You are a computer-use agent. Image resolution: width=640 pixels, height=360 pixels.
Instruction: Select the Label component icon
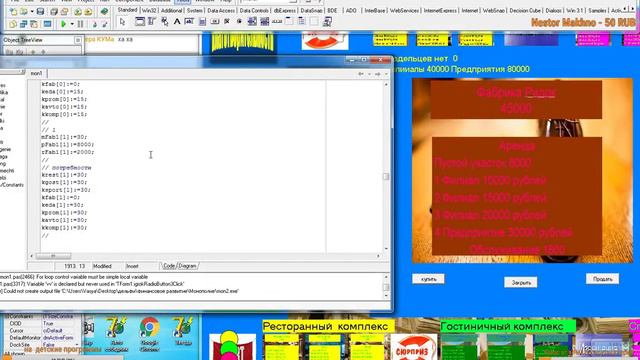[x=177, y=21]
